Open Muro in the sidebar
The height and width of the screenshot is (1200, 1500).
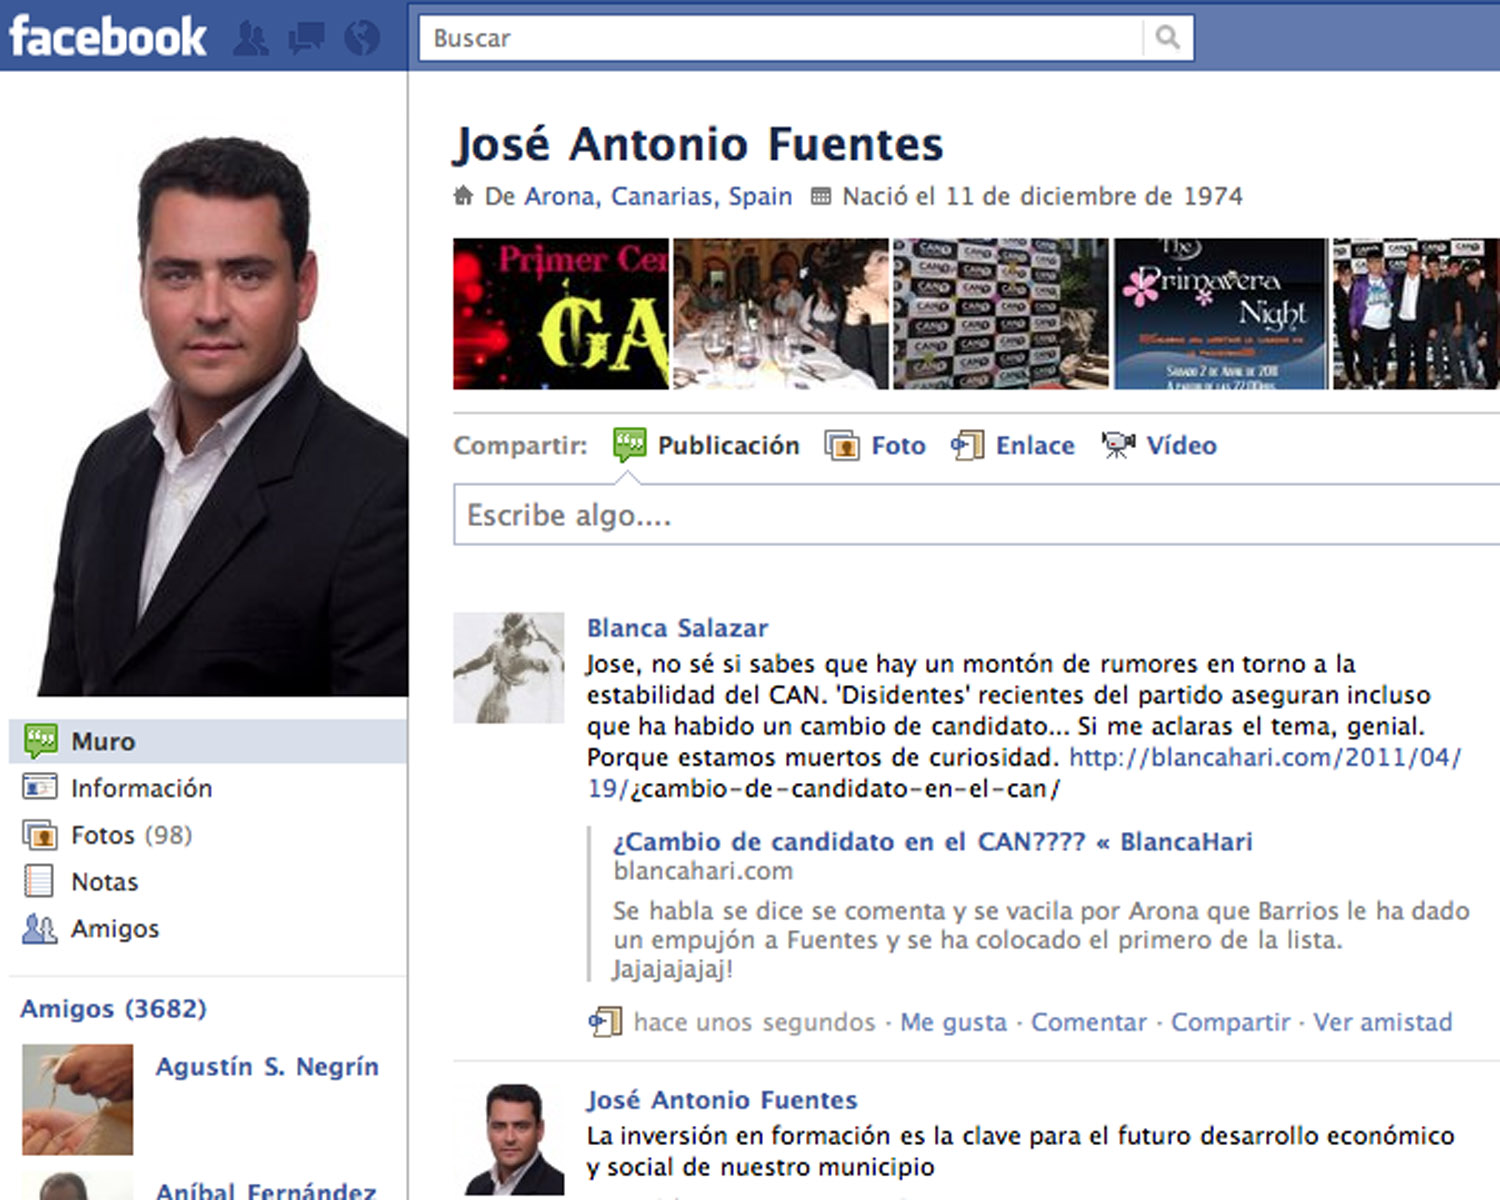click(x=103, y=742)
